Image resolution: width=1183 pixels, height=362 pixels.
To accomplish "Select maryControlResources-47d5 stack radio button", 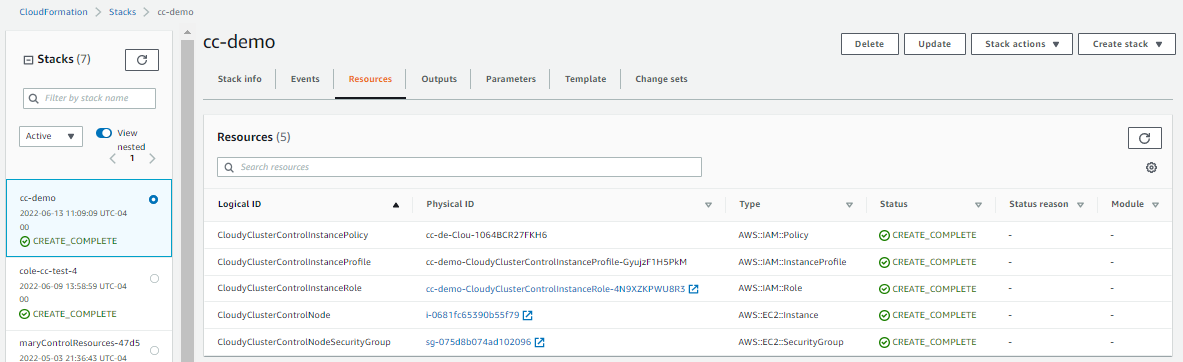I will click(x=155, y=350).
